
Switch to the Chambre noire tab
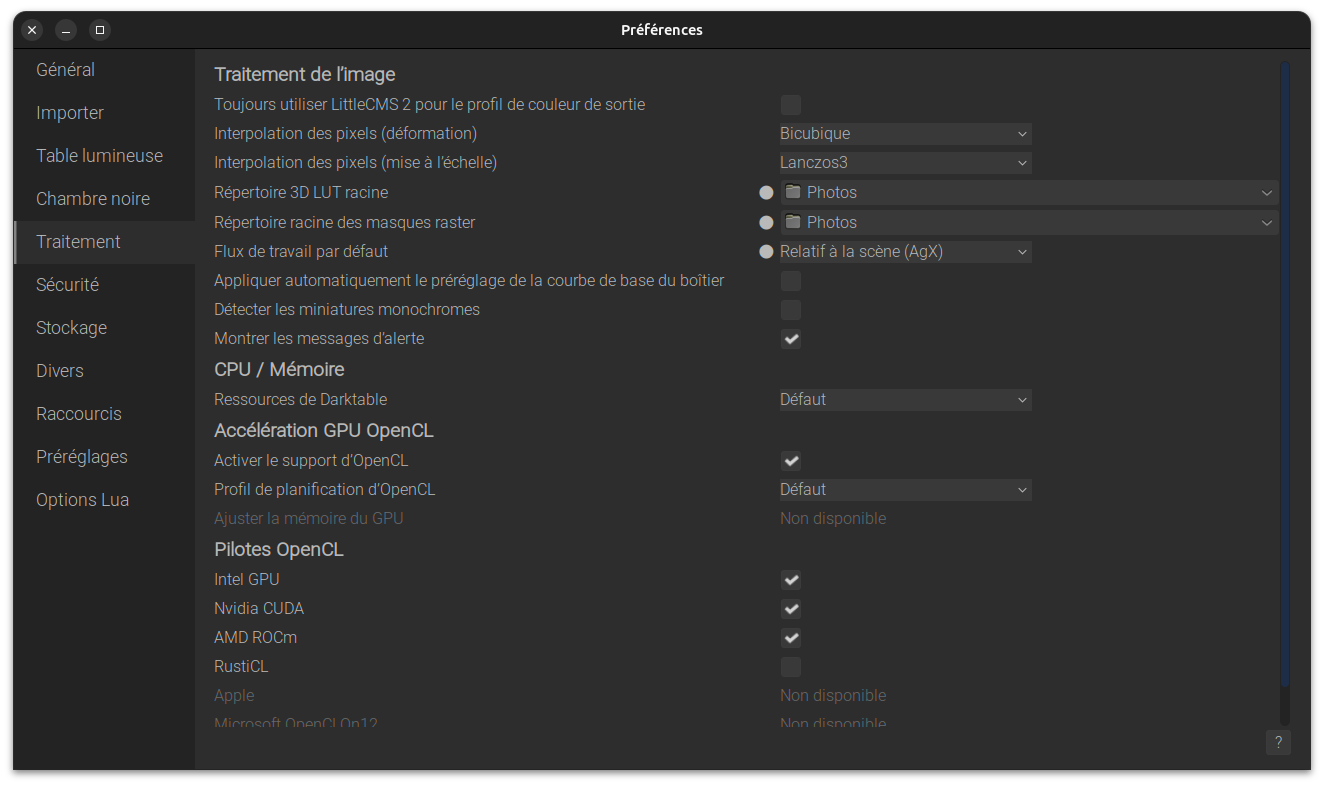click(x=93, y=199)
